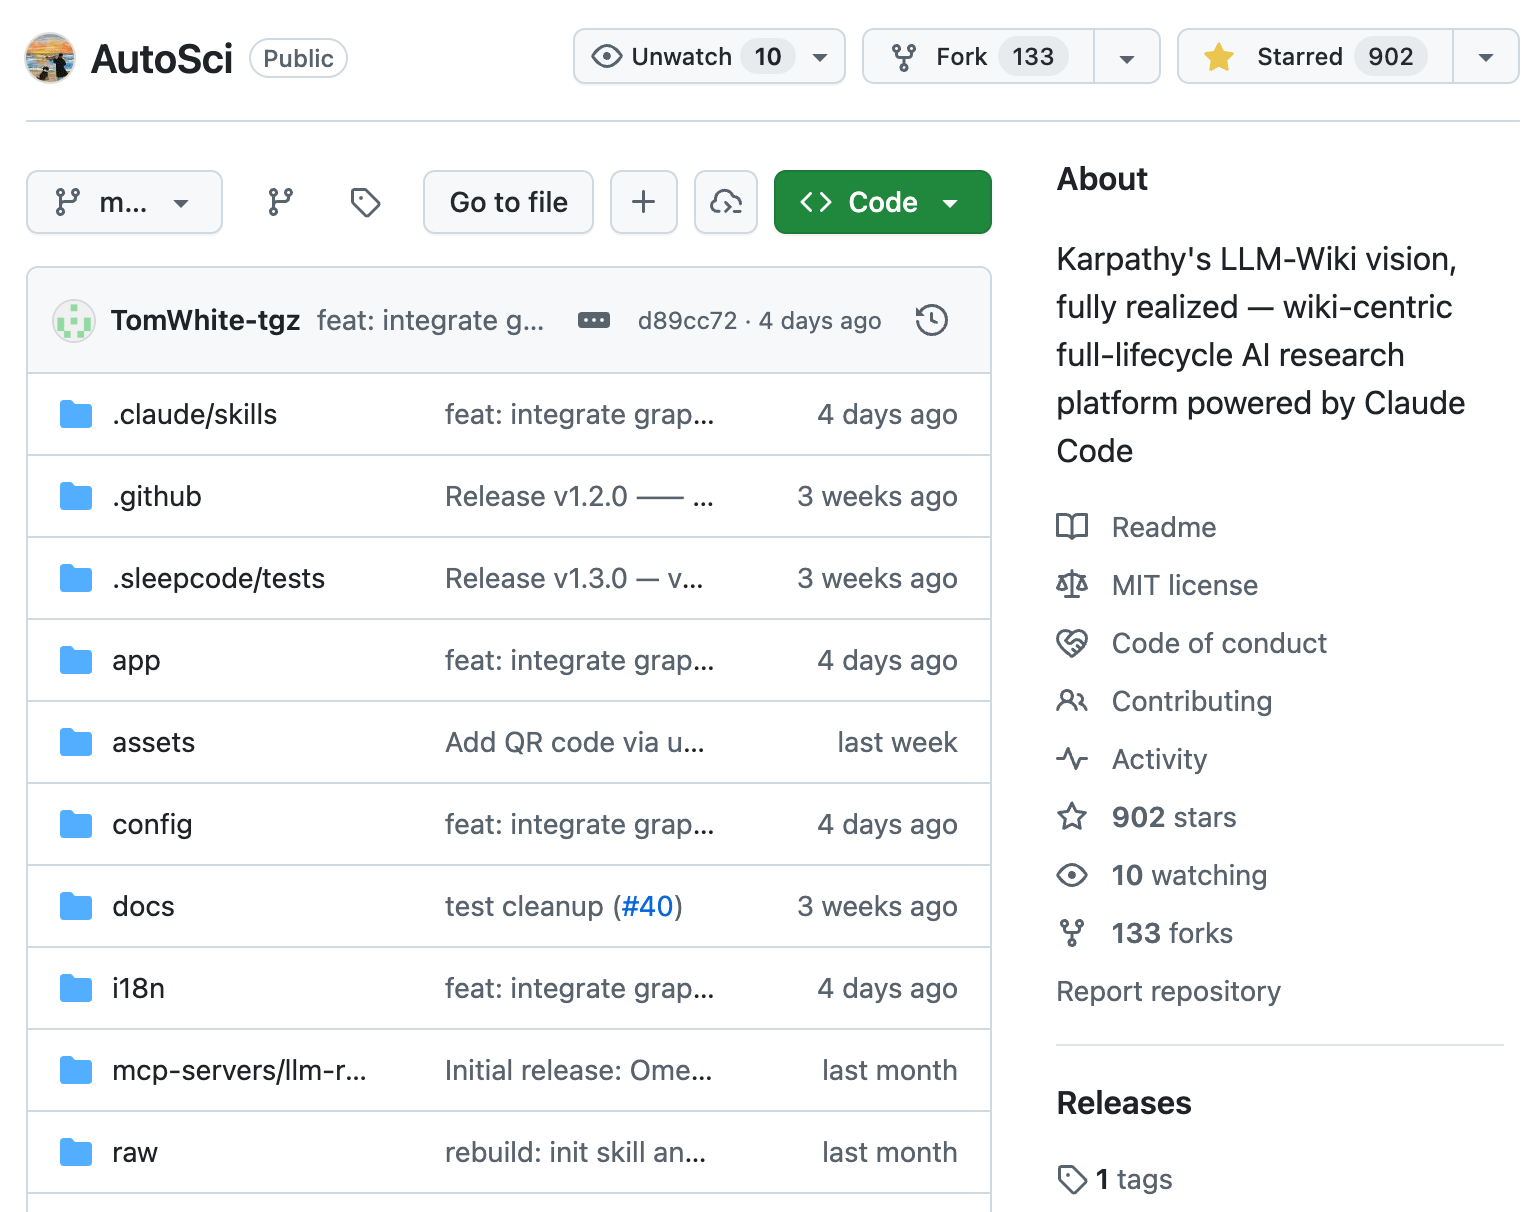View the 10 watching link
This screenshot has width=1538, height=1212.
pos(1189,875)
